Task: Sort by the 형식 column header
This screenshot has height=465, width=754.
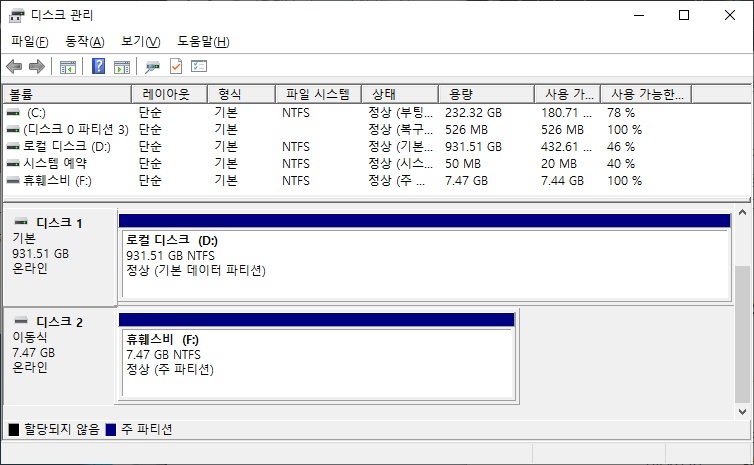Action: tap(241, 94)
